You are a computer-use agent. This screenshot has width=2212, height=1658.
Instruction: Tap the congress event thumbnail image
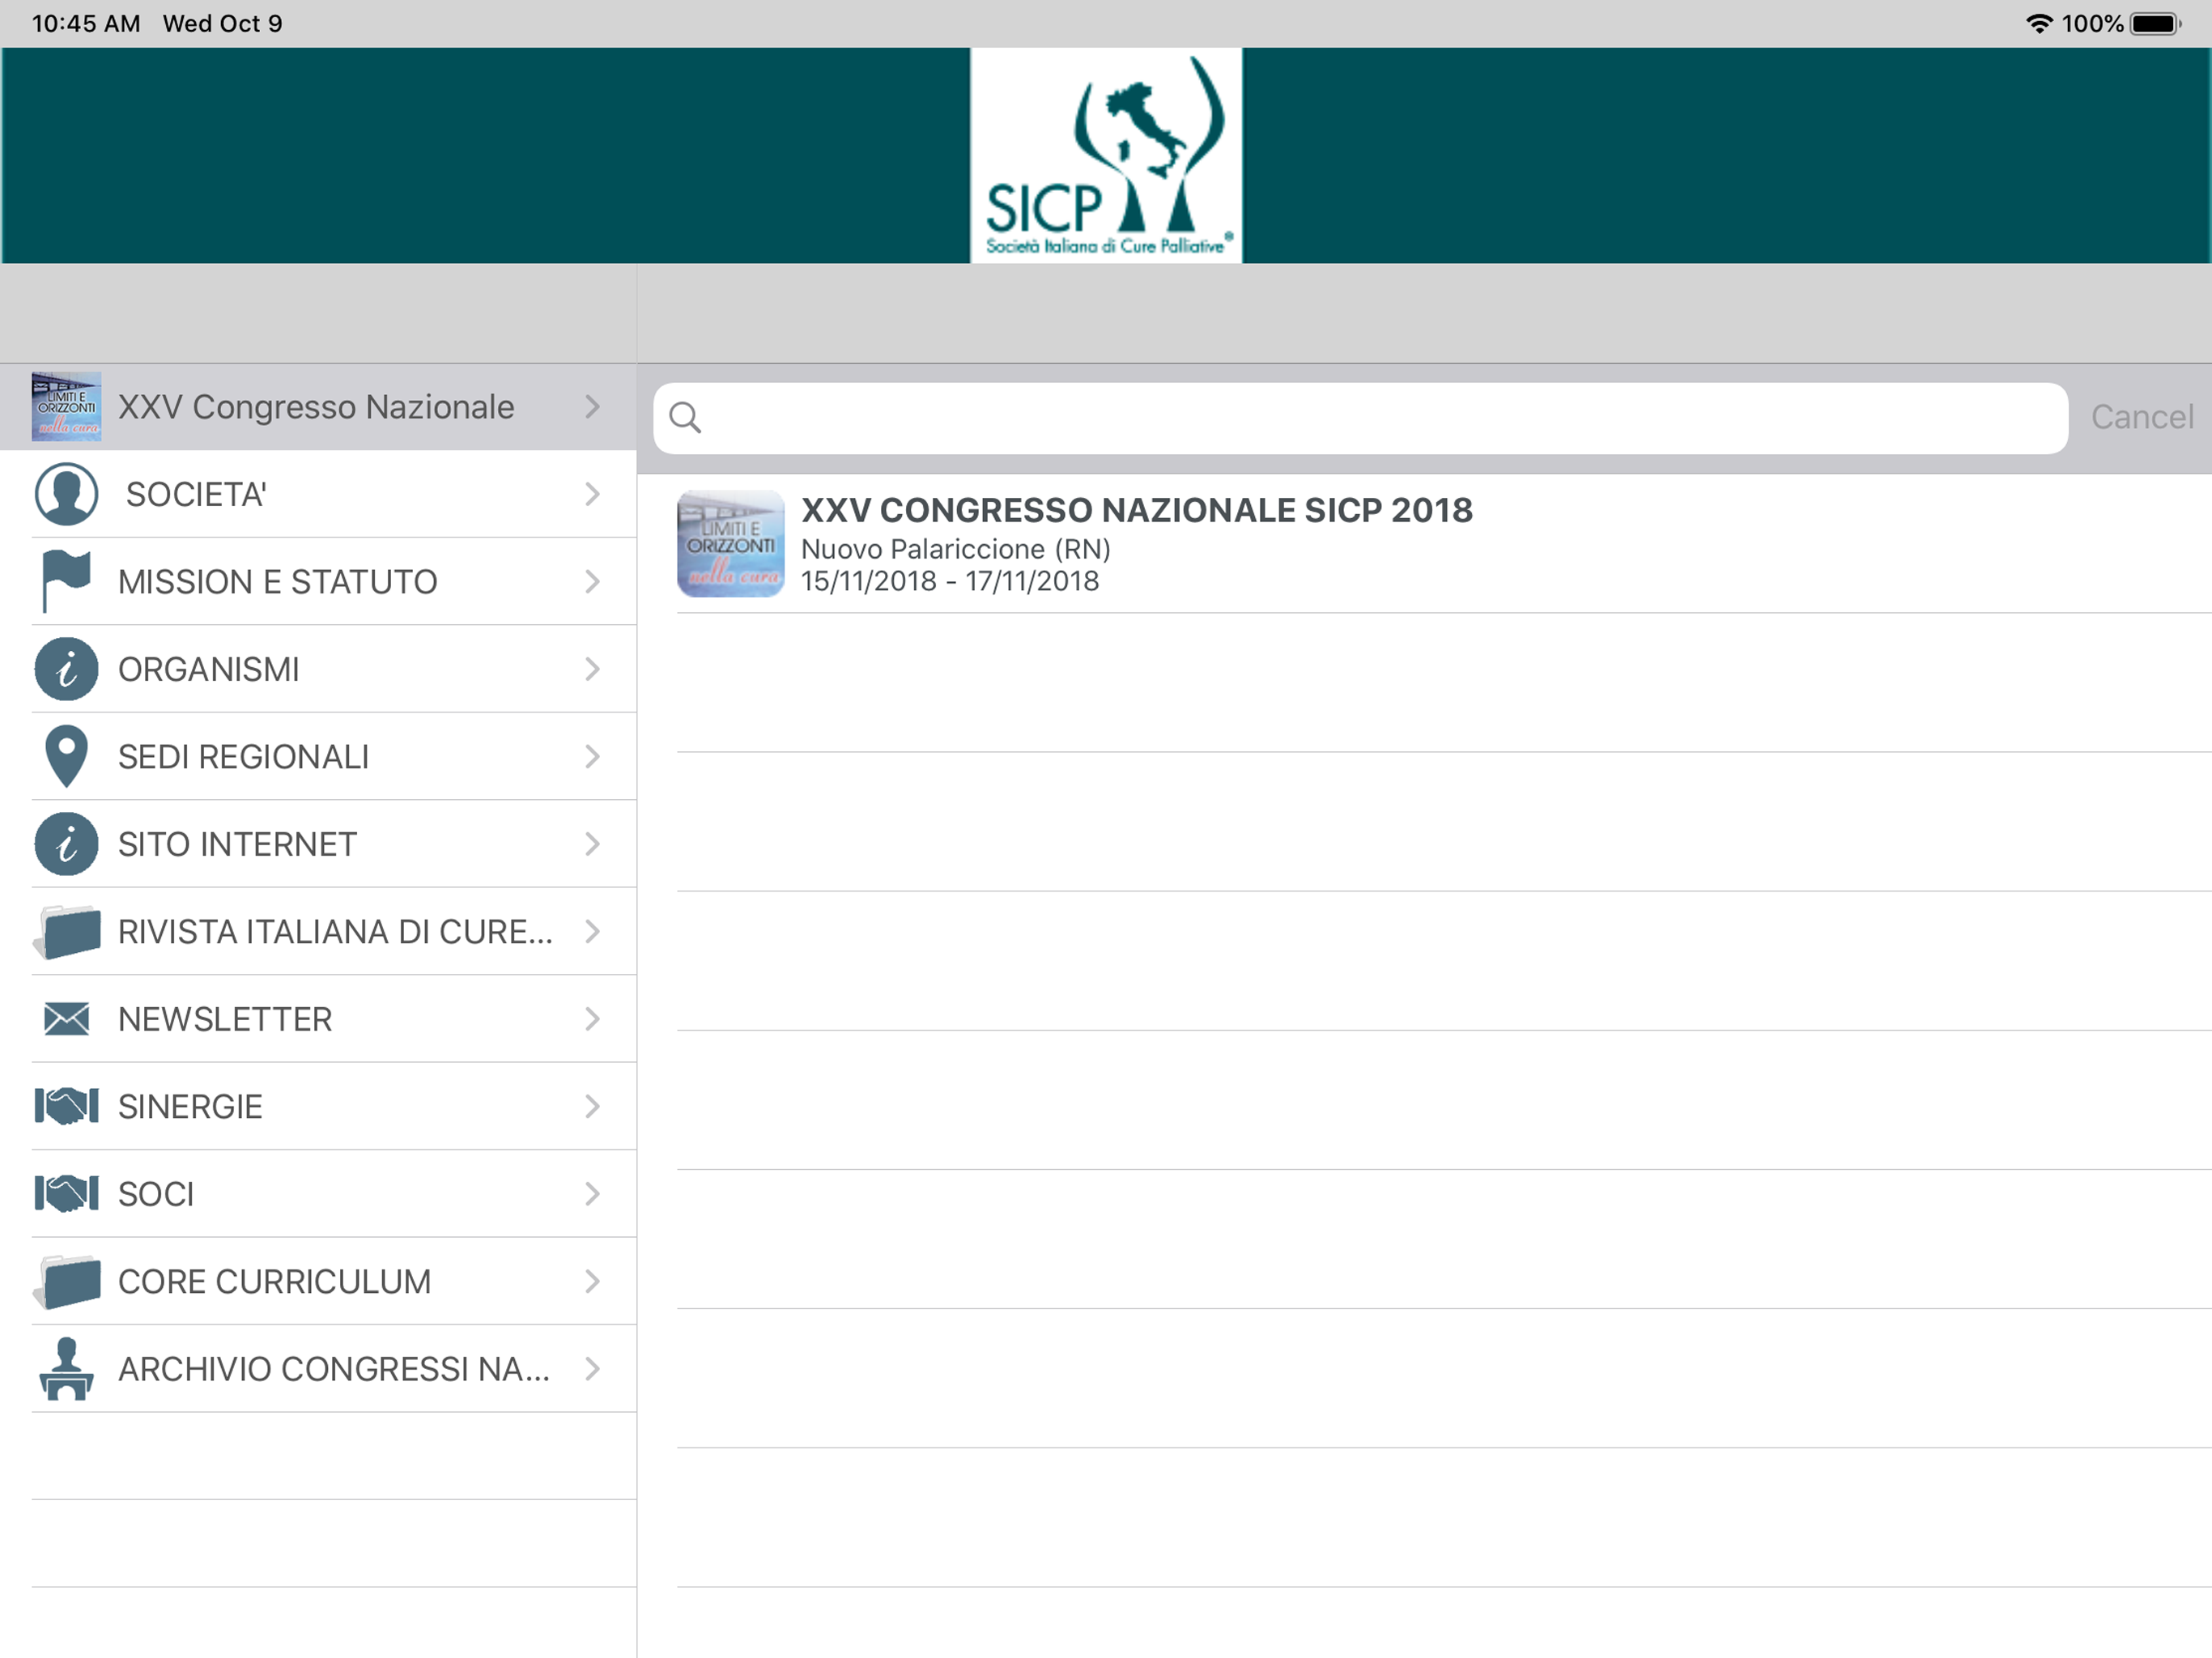point(731,544)
